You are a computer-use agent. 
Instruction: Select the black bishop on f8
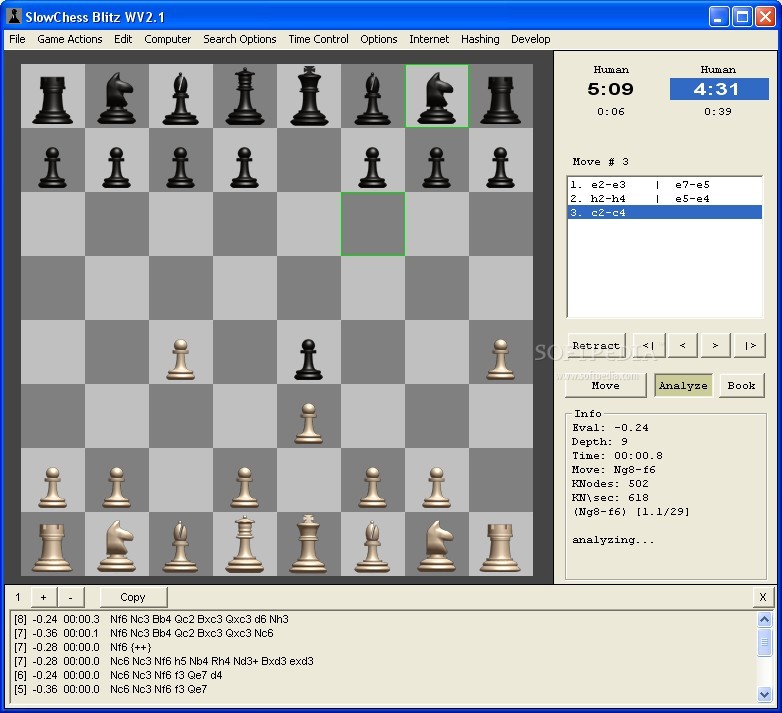[373, 98]
